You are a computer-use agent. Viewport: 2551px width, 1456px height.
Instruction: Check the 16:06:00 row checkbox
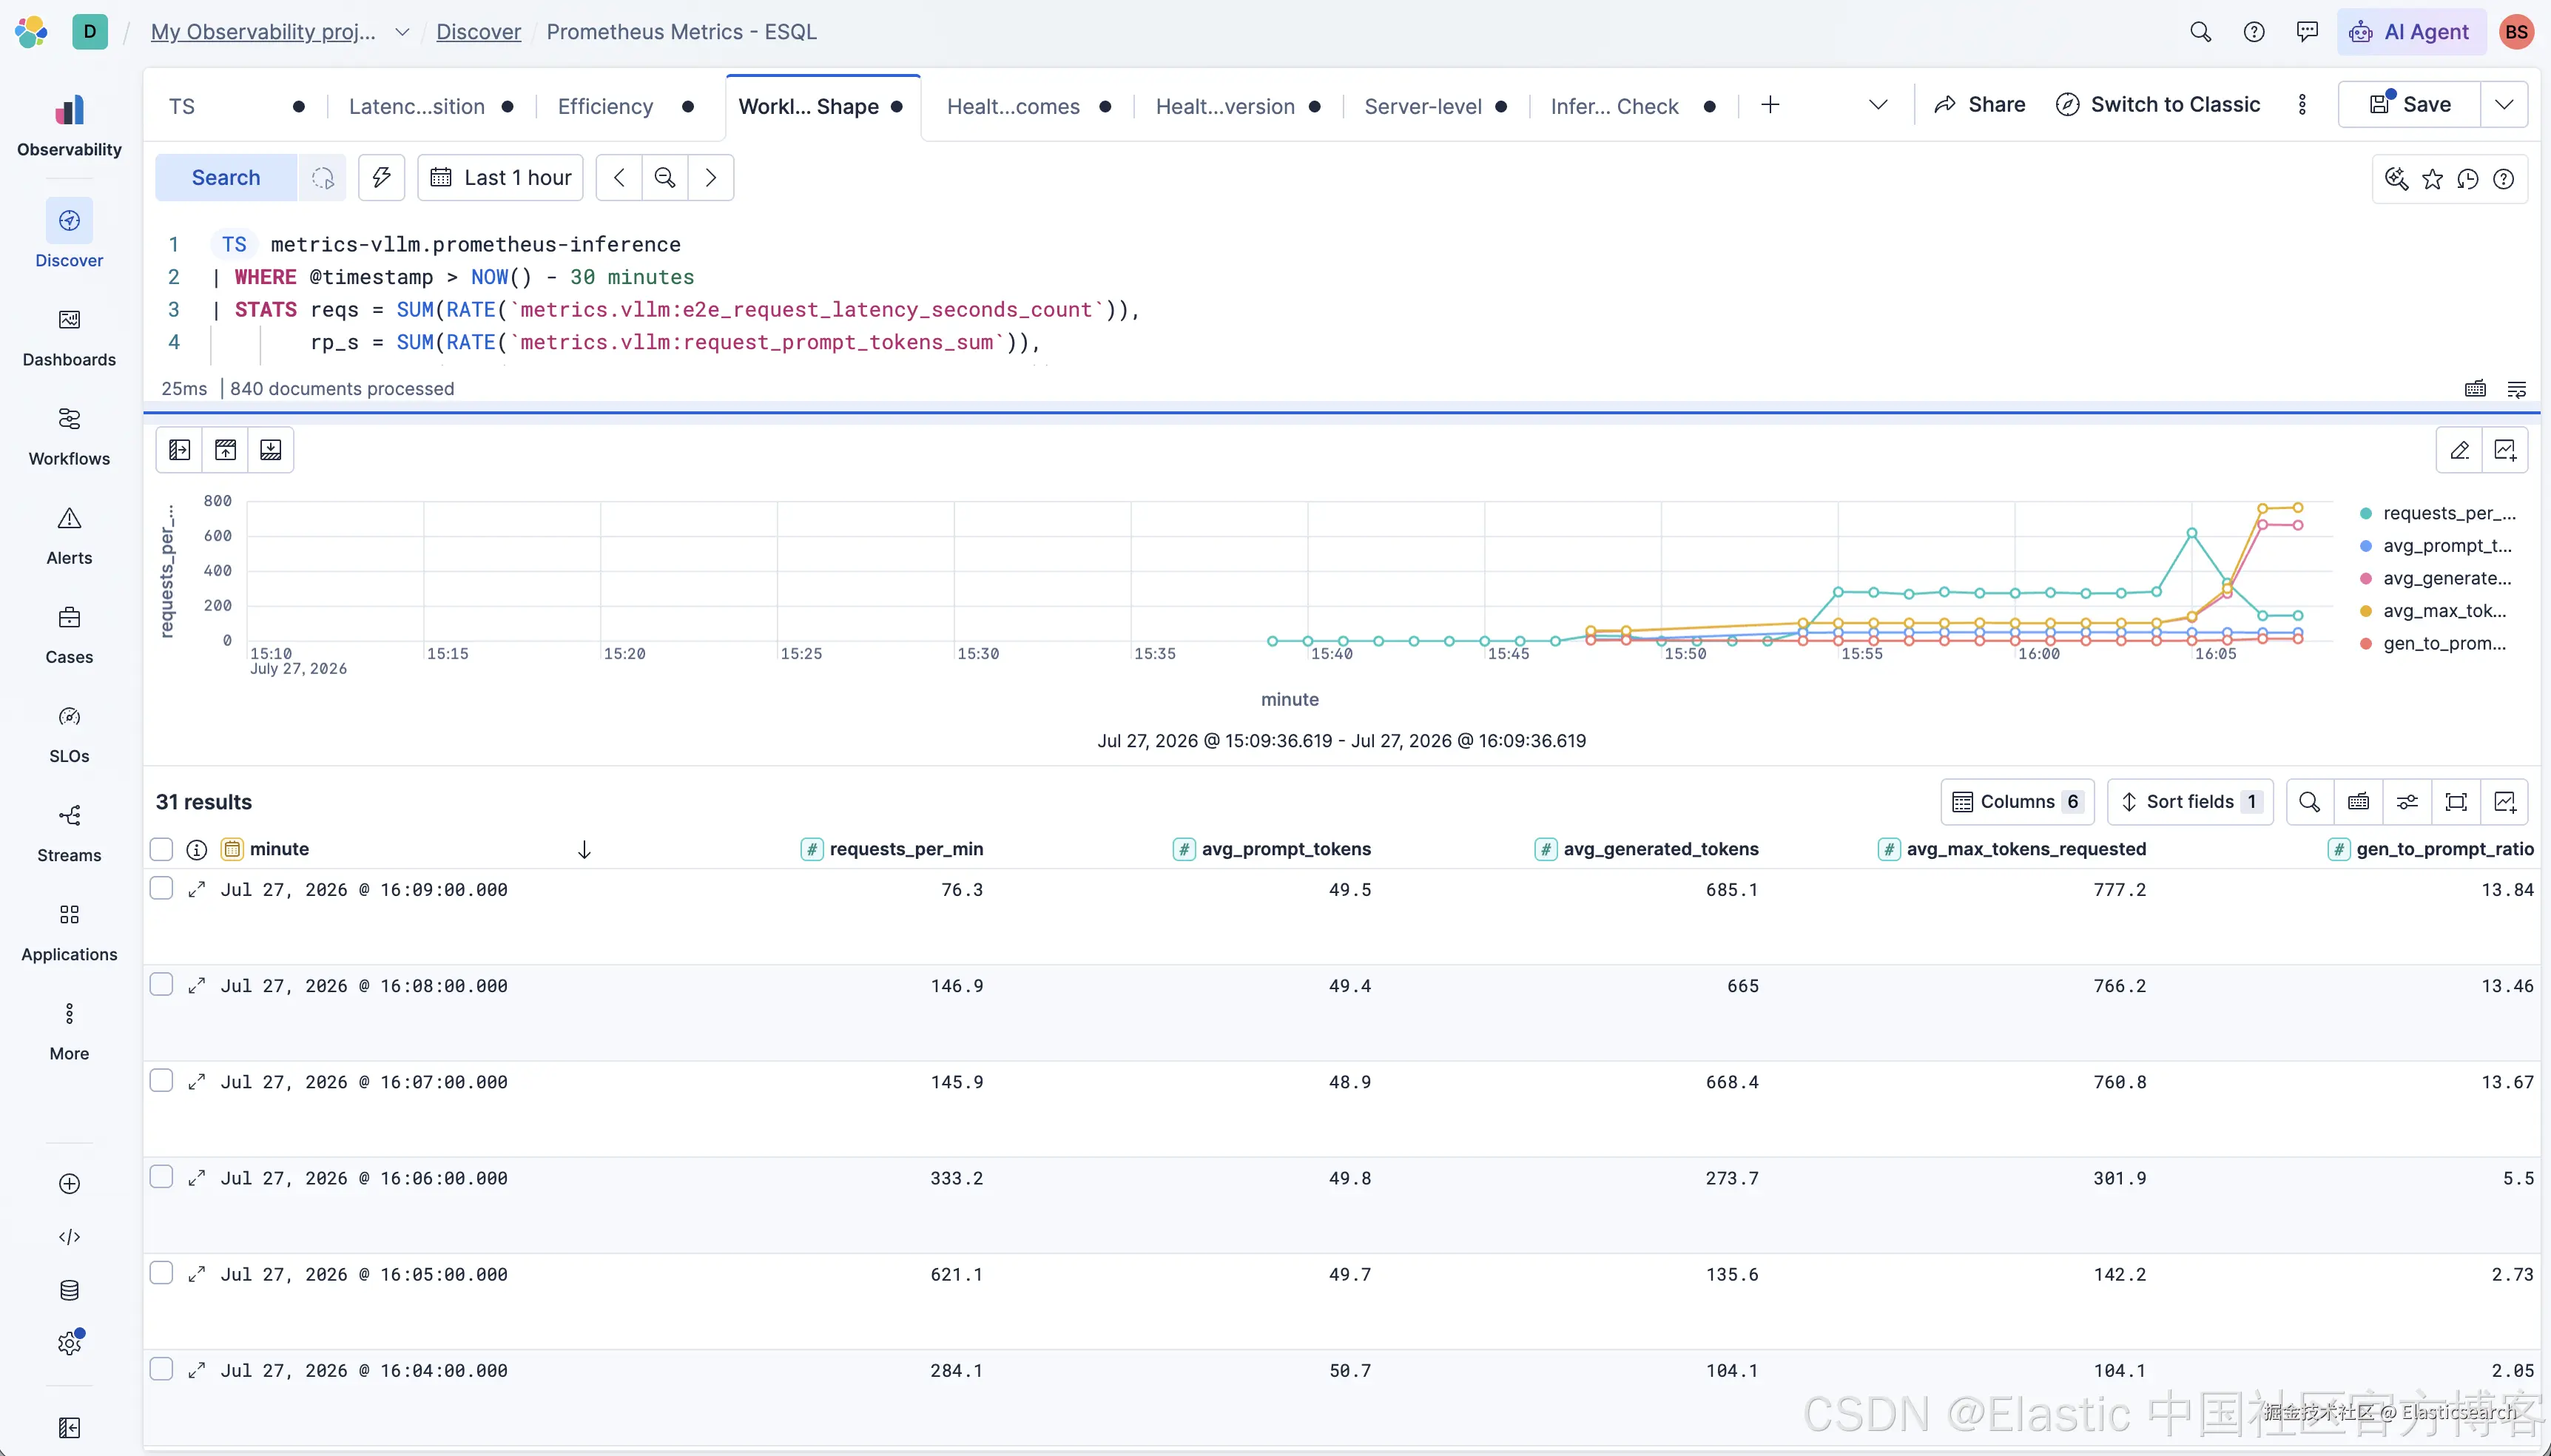tap(161, 1177)
